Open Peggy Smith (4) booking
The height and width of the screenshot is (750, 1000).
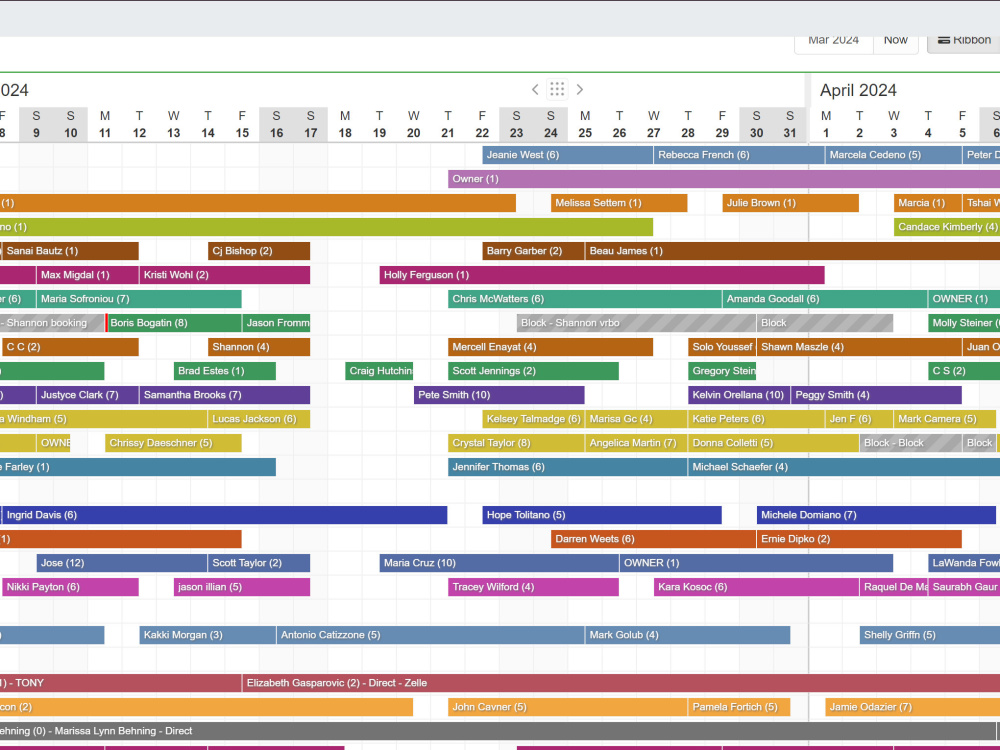876,395
